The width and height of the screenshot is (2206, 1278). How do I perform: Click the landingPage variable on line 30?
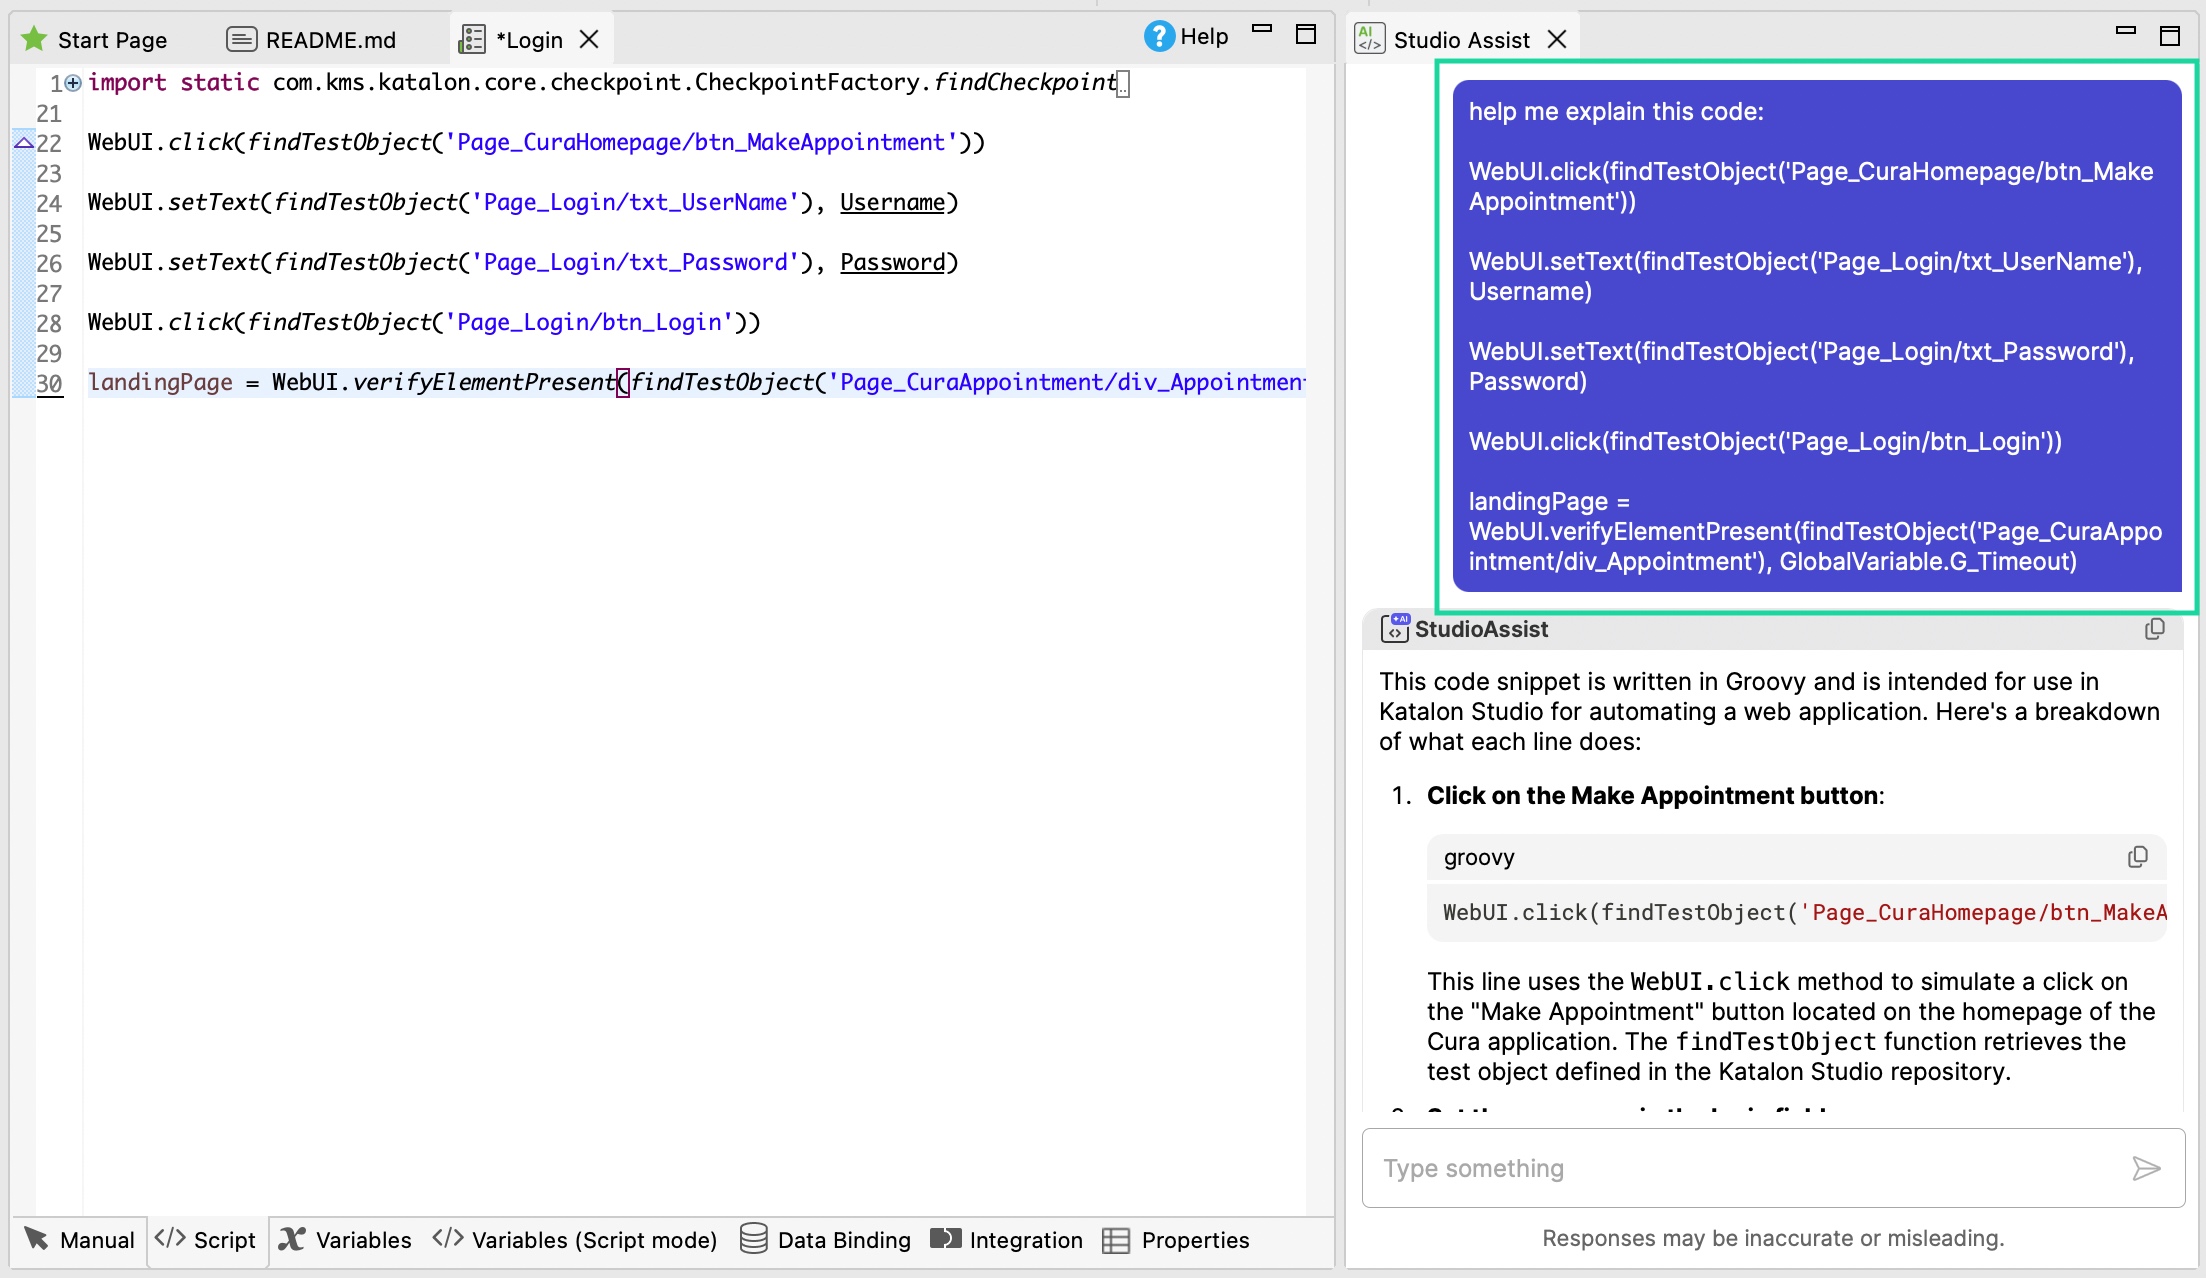pos(160,383)
